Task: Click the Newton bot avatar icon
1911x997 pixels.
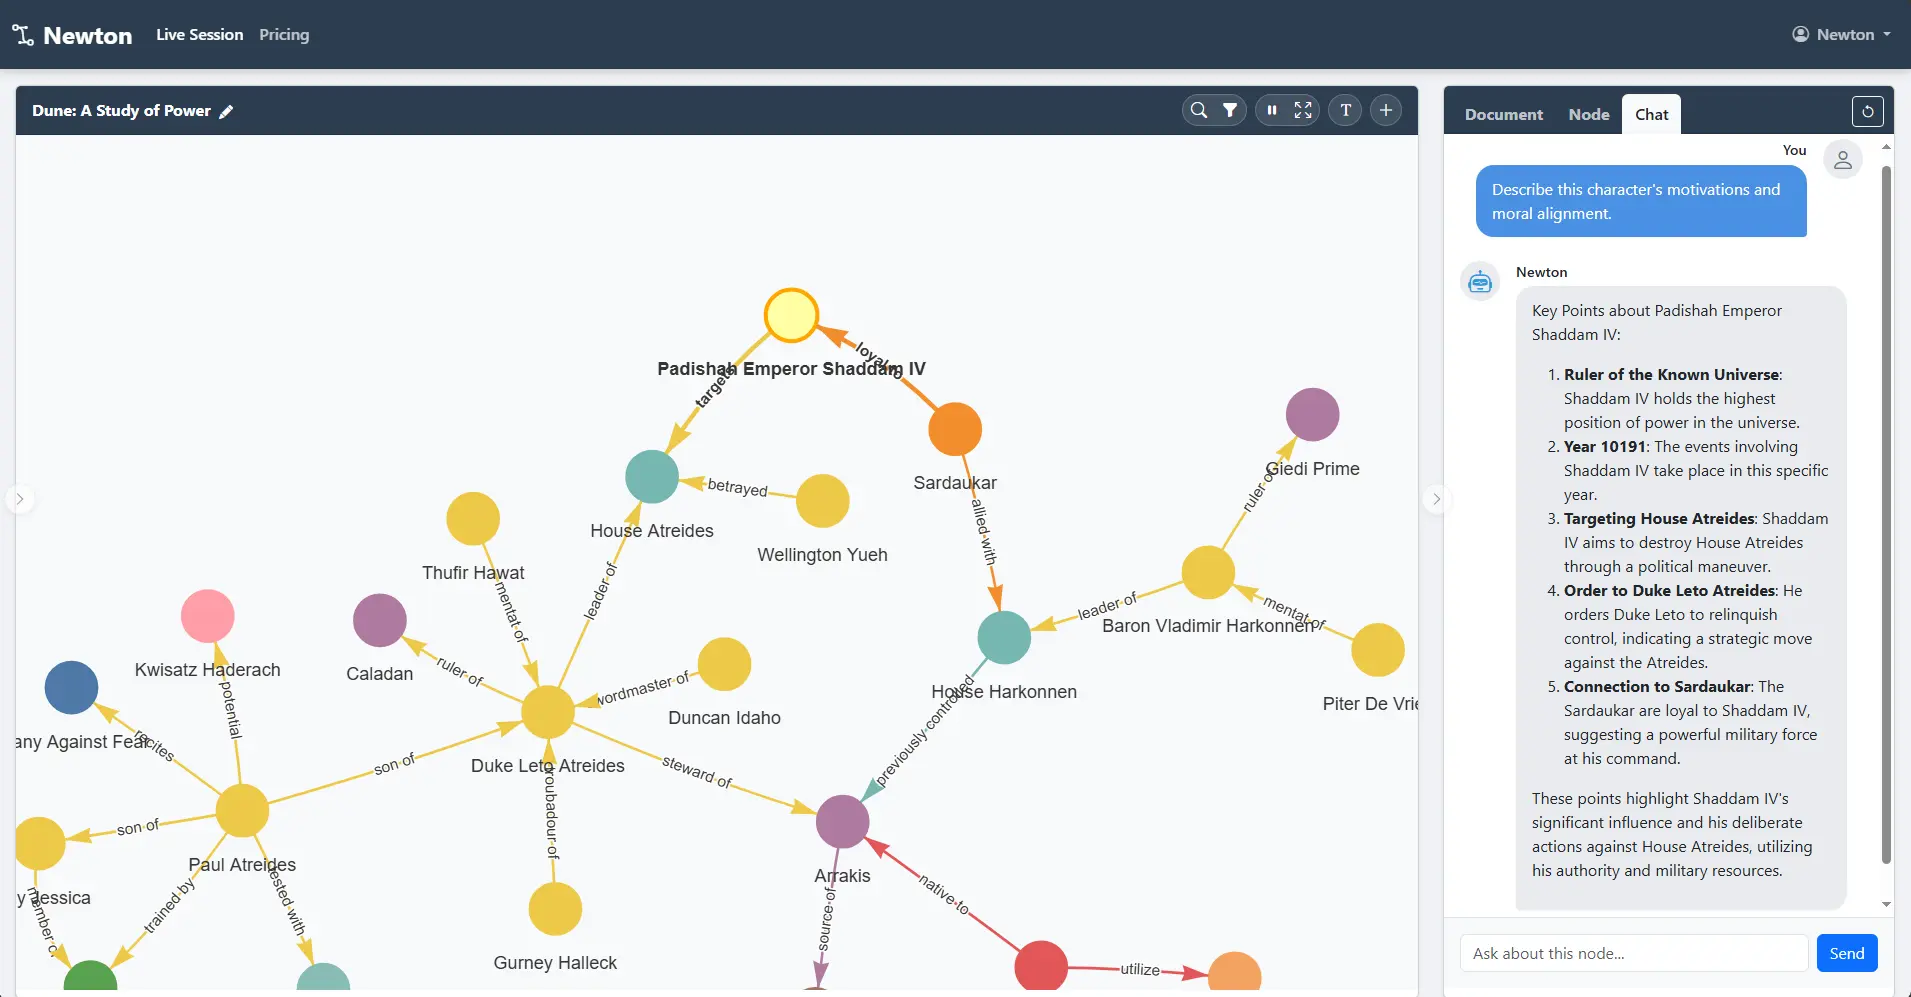Action: 1479,282
